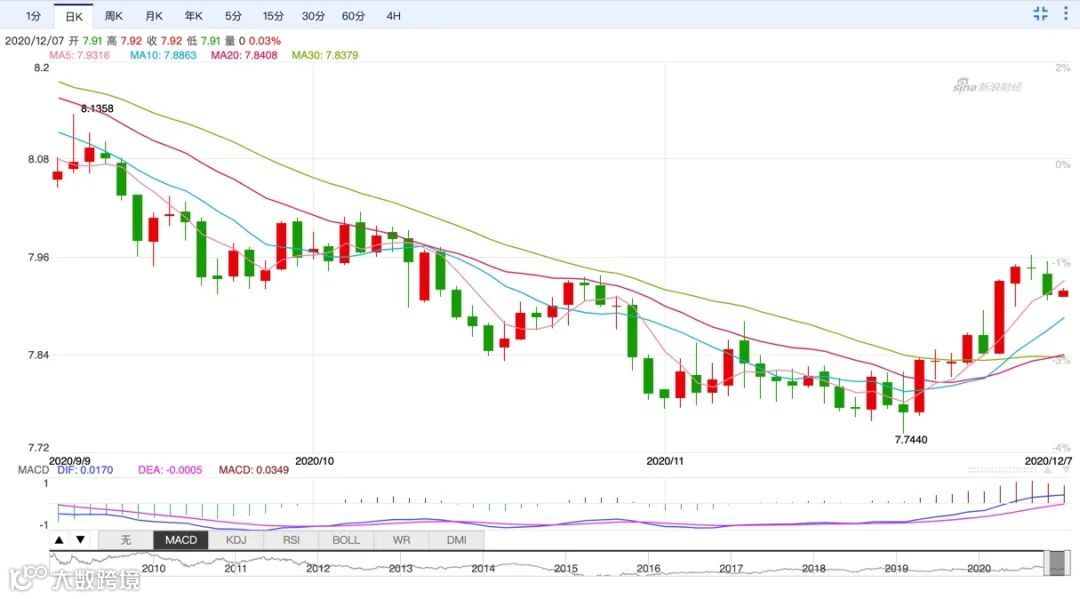Screen dimensions: 1080x599
Task: Click the 8.1358 high price label
Action: tap(97, 109)
